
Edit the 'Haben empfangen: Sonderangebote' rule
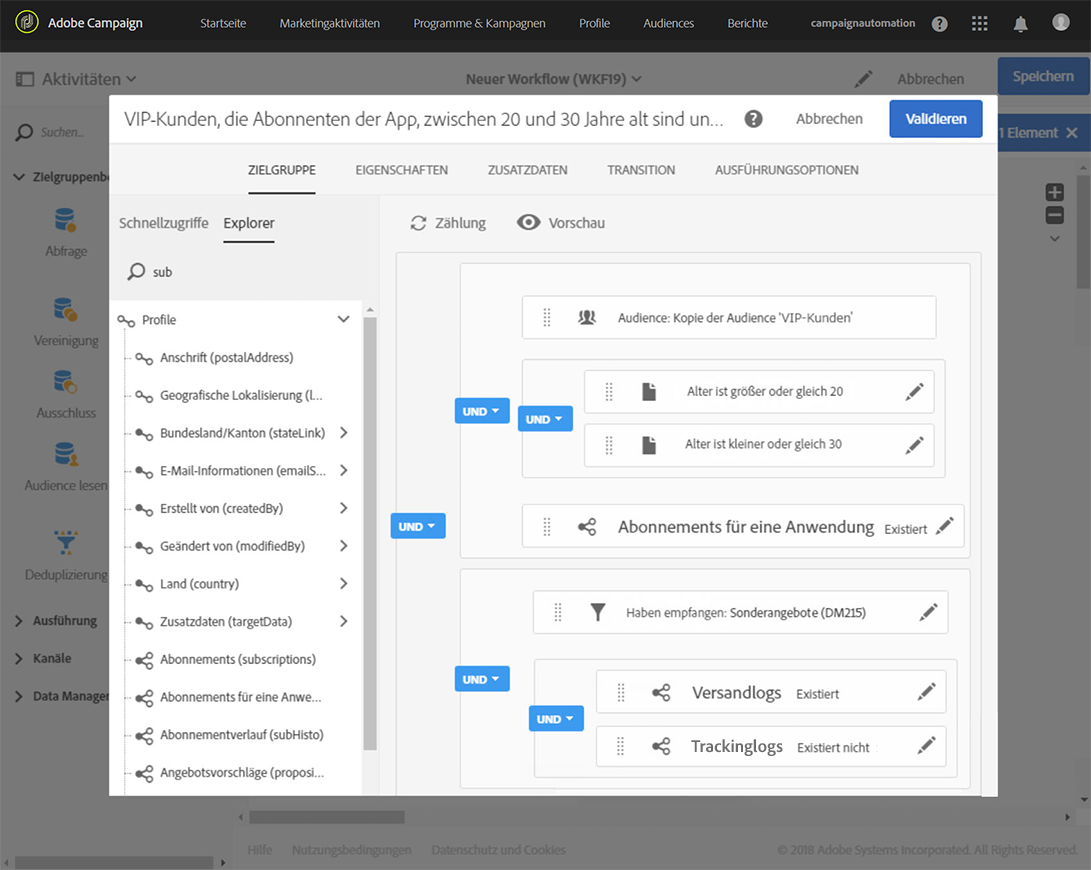pos(928,612)
